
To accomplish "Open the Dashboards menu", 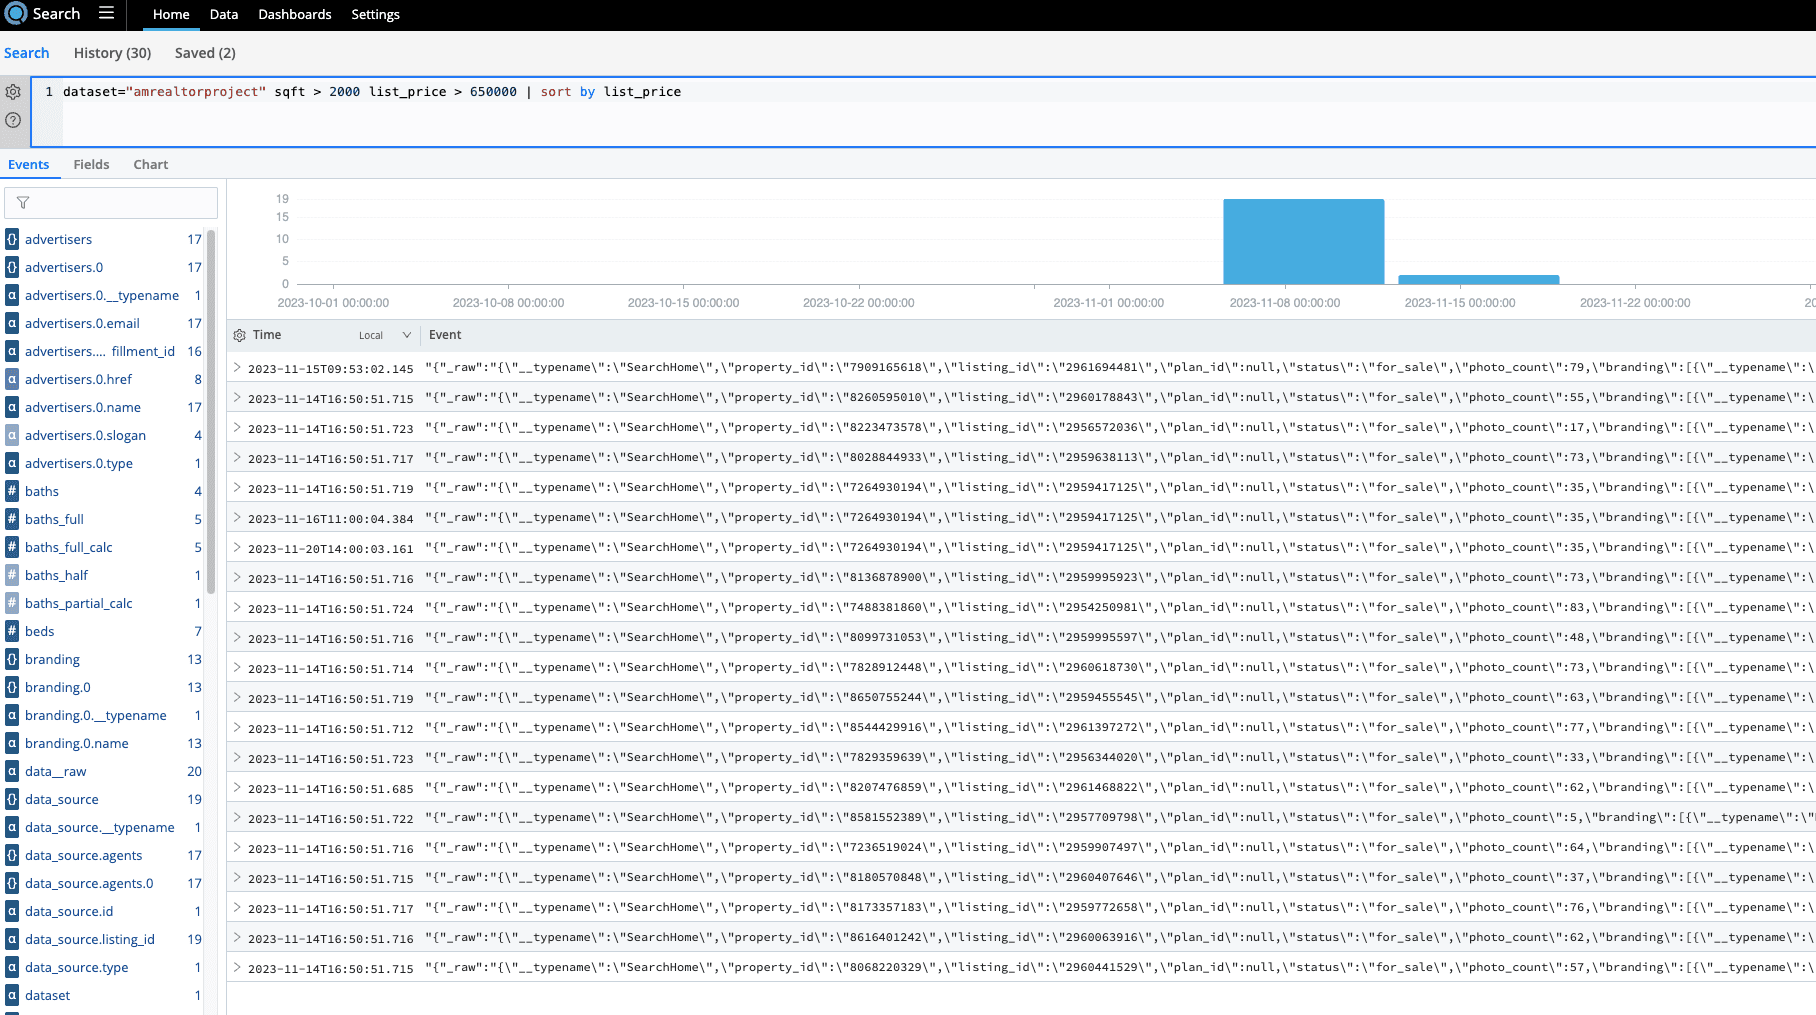I will click(x=294, y=15).
